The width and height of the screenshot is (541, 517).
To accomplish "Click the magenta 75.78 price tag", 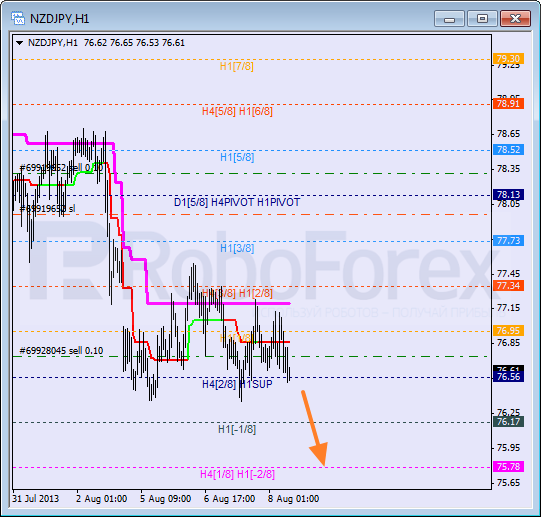I will (509, 467).
